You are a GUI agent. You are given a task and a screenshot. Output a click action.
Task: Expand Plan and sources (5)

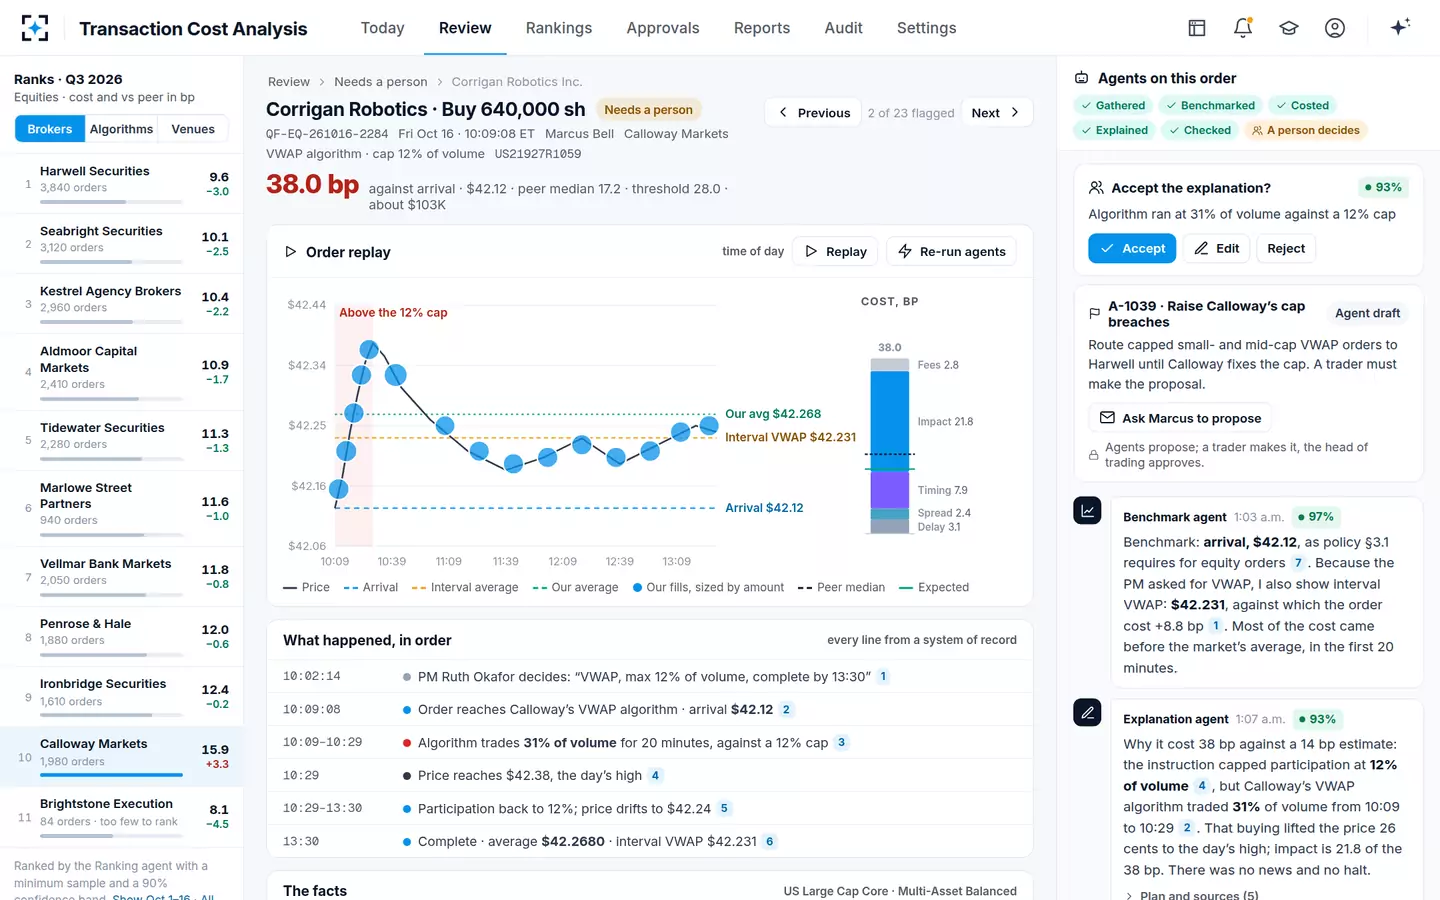pyautogui.click(x=1191, y=895)
